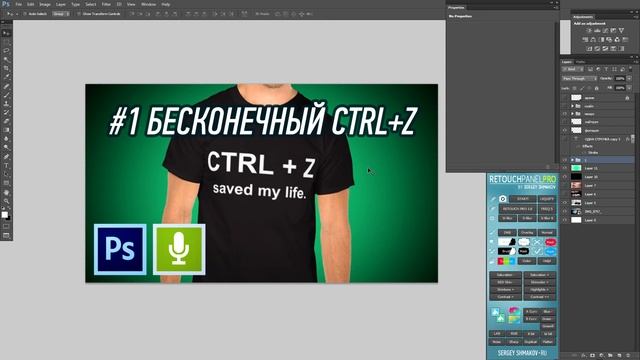Viewport: 640px width, 360px height.
Task: Open the Fill value dropdown arrow
Action: click(630, 88)
